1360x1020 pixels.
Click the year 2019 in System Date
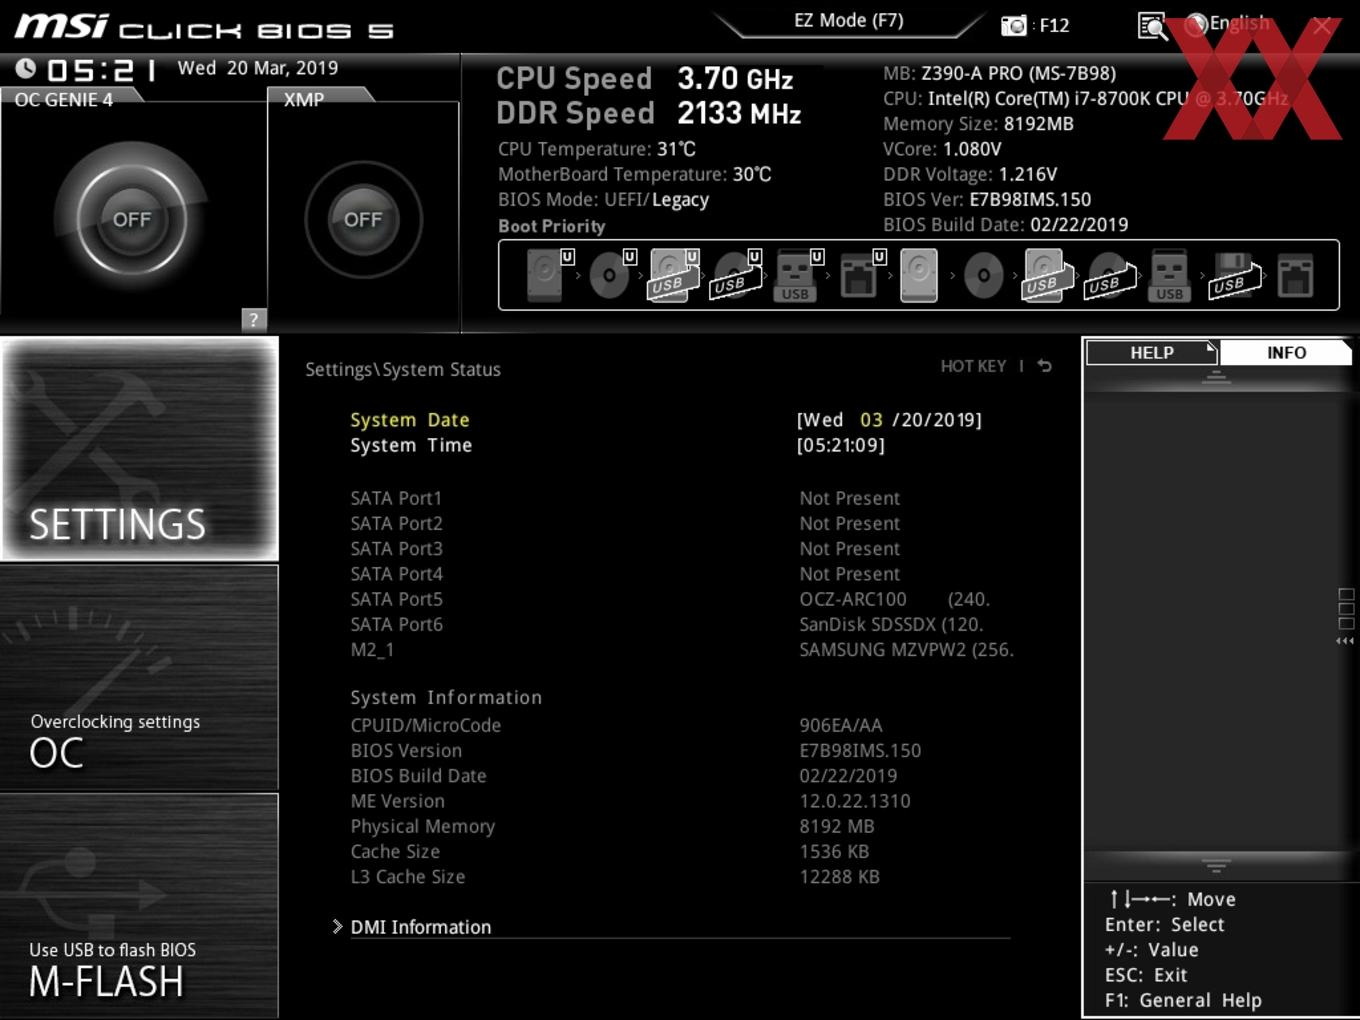pos(953,420)
